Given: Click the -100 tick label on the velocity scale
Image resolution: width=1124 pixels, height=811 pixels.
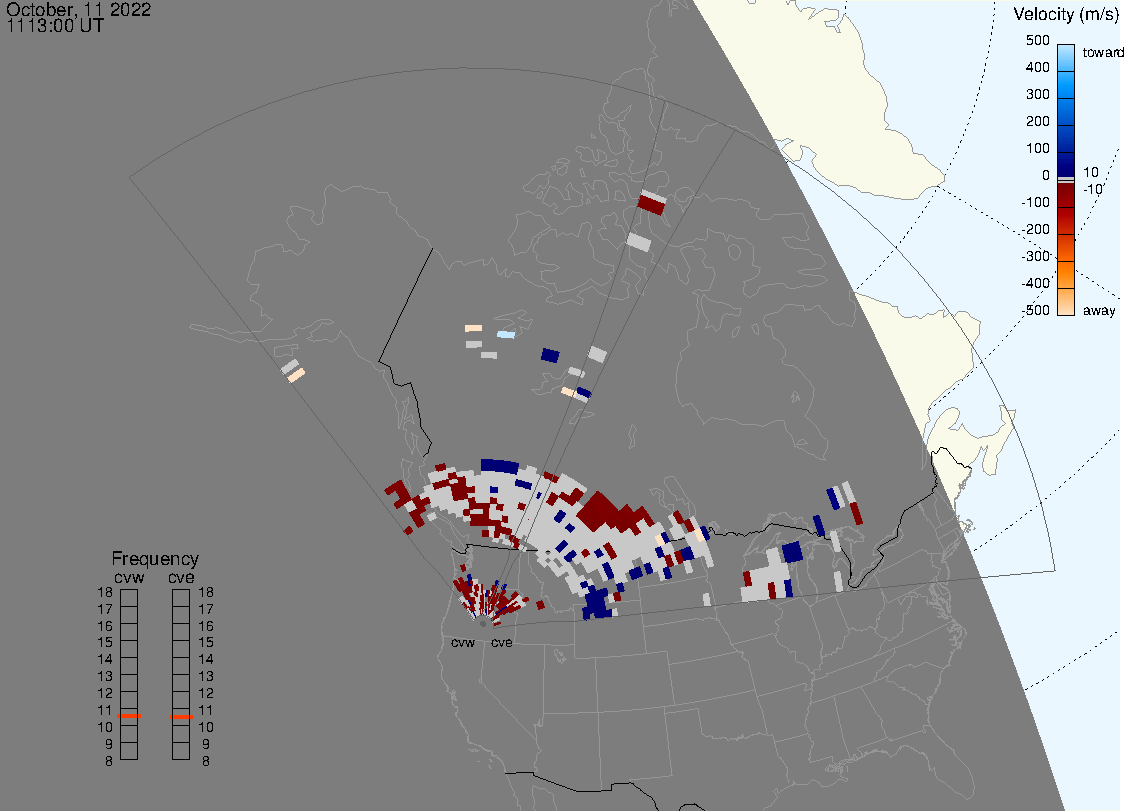Looking at the screenshot, I should [1036, 202].
